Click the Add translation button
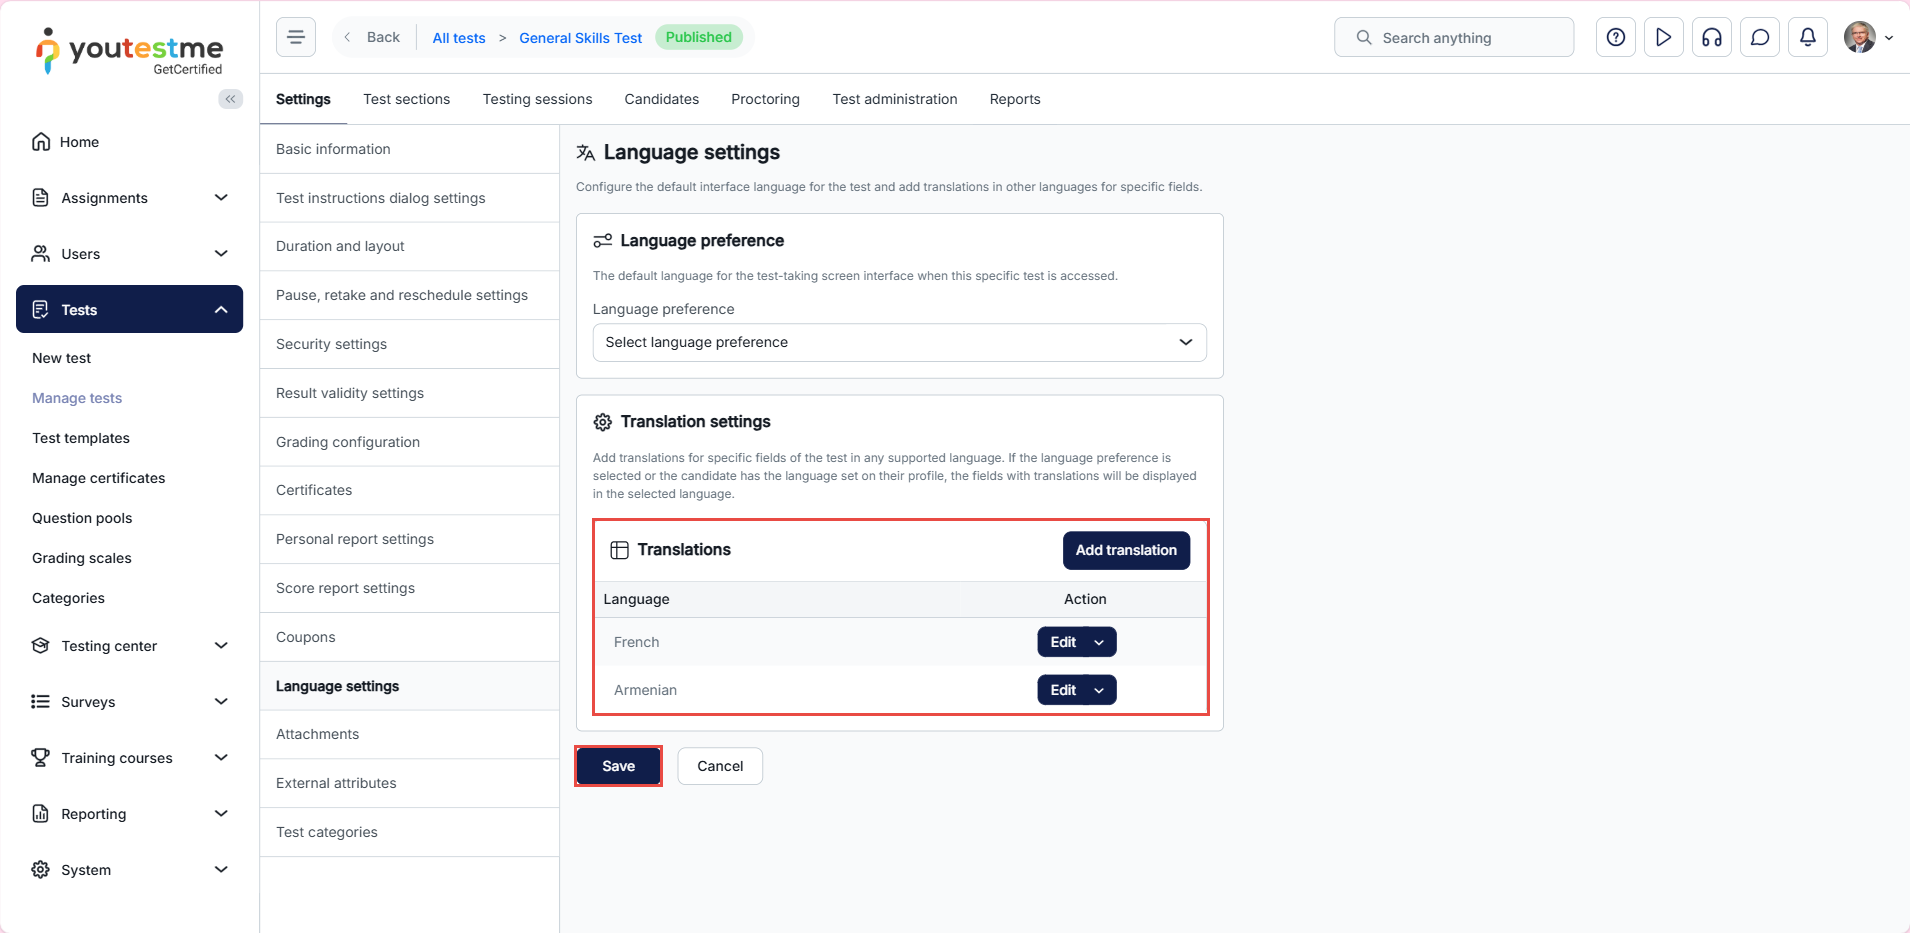1910x933 pixels. pyautogui.click(x=1126, y=550)
